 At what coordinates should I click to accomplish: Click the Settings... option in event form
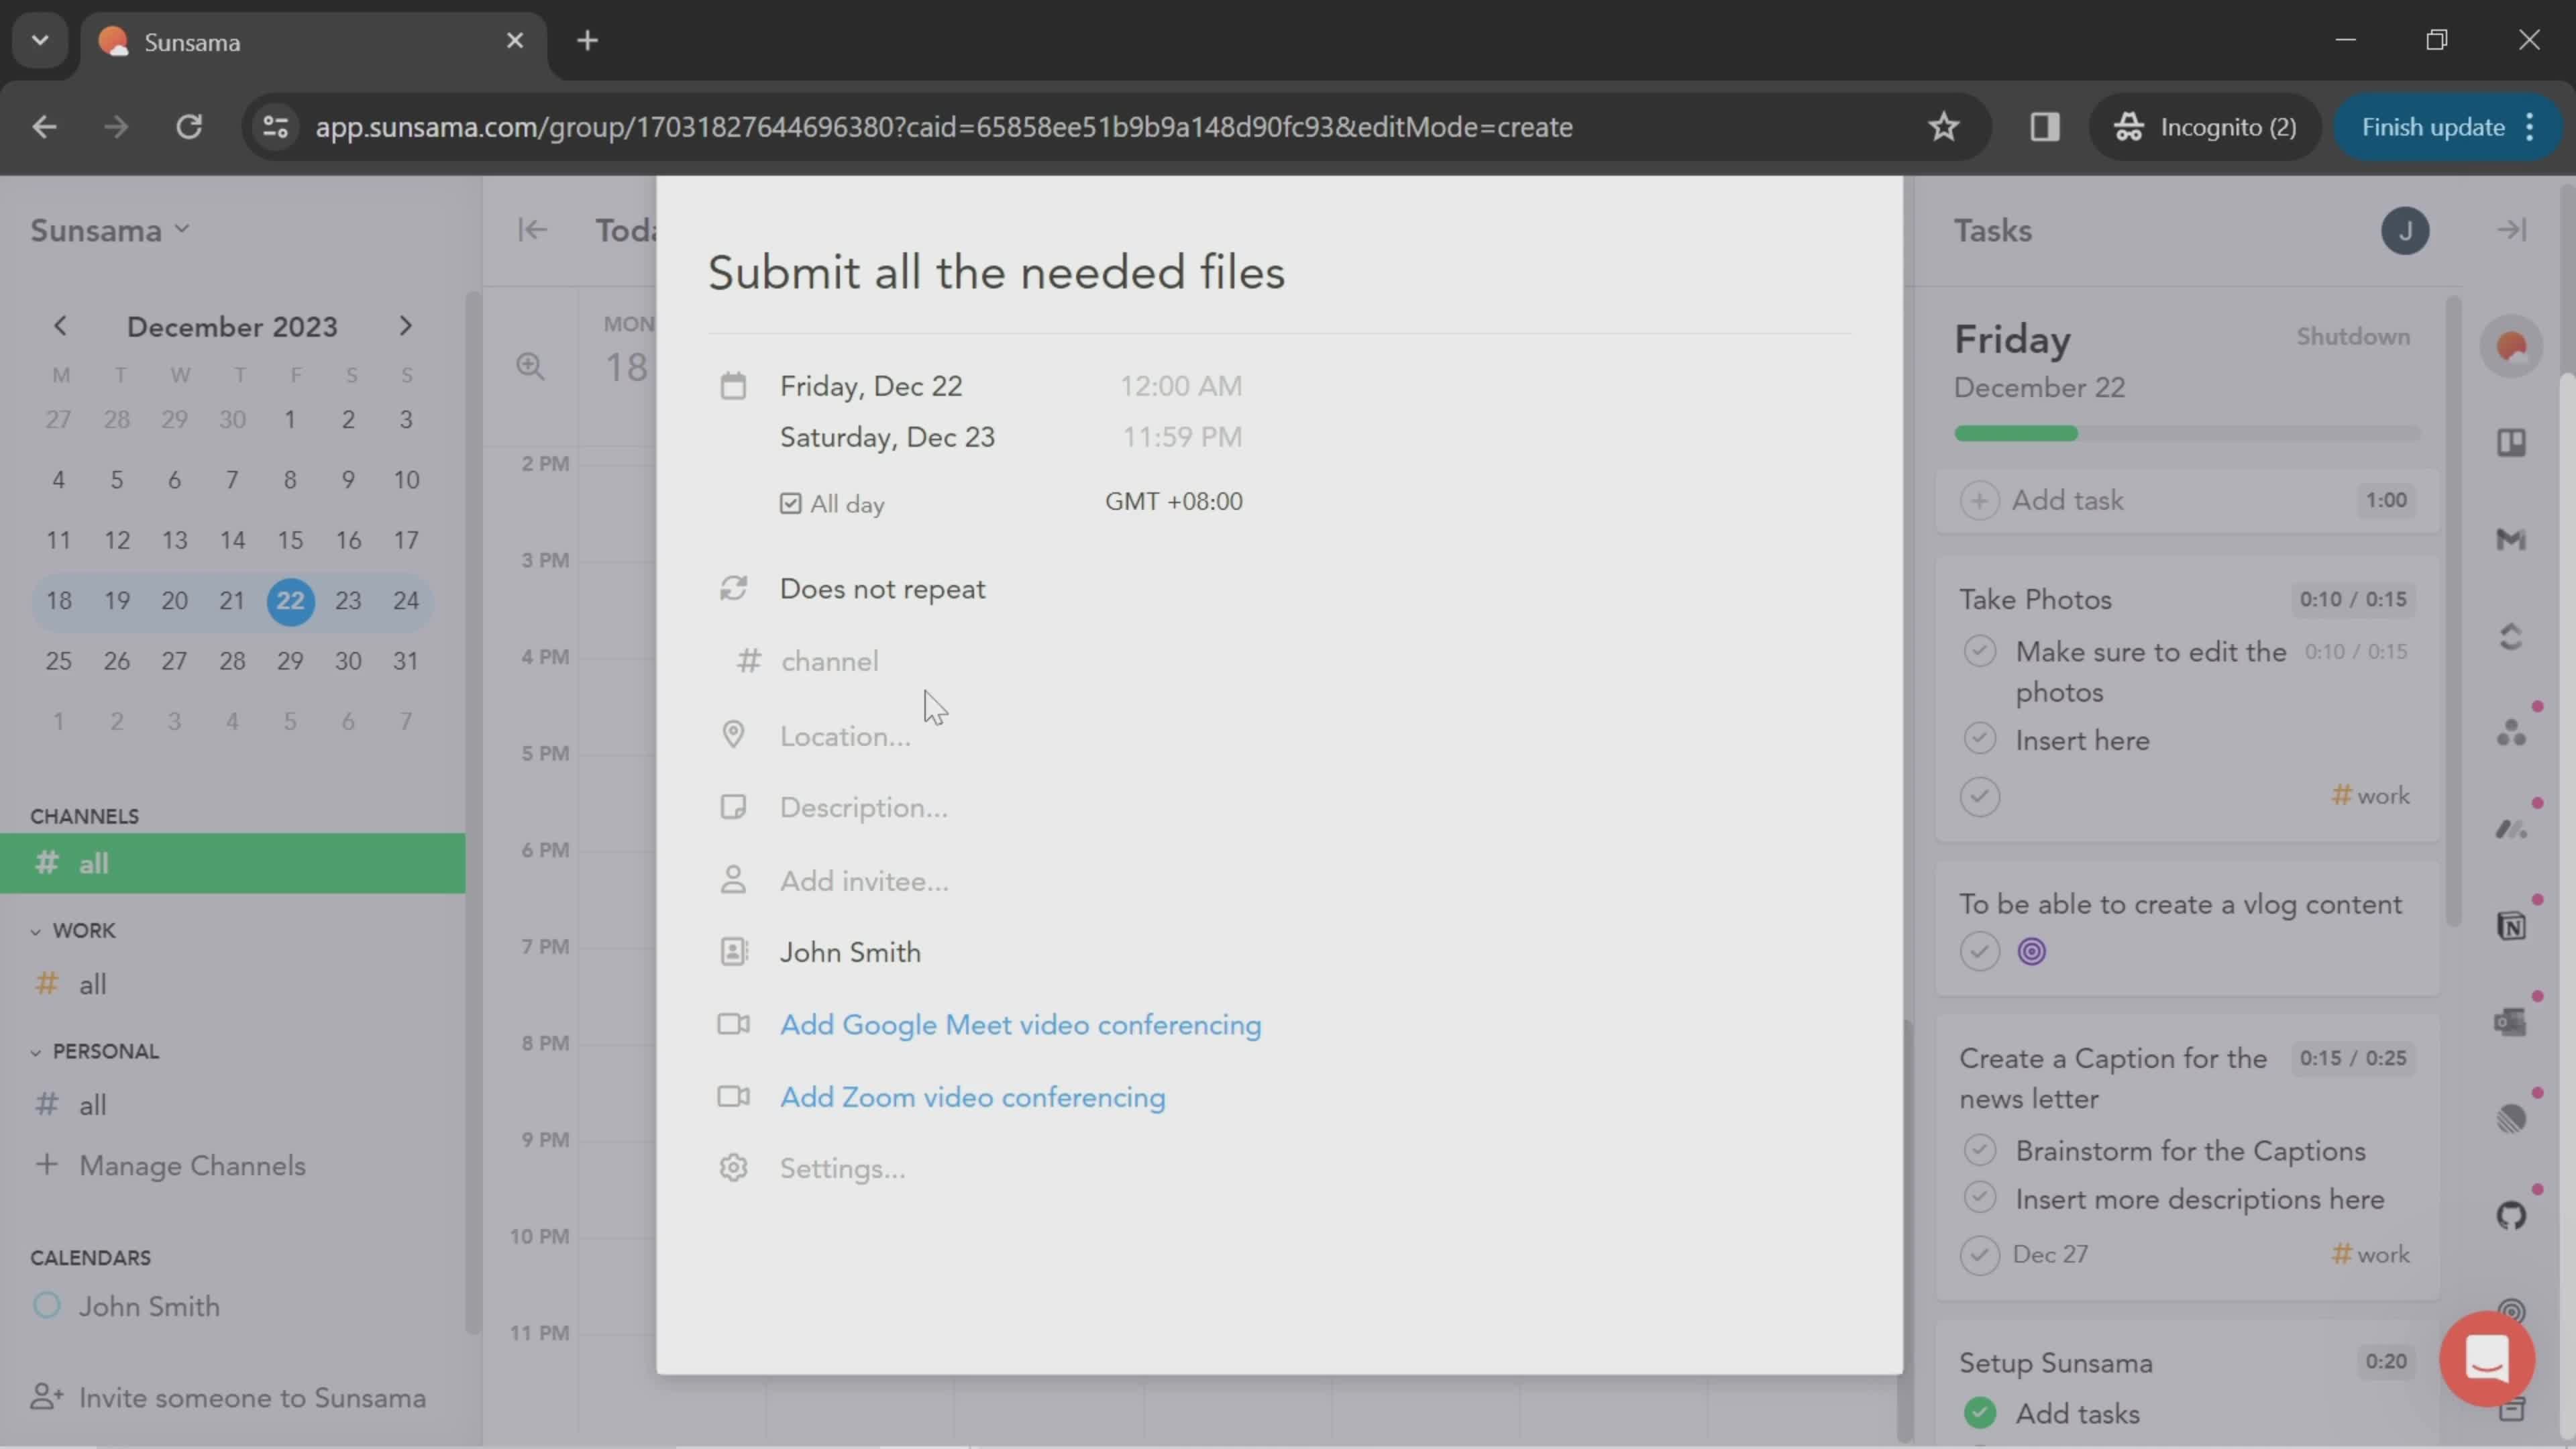[x=842, y=1168]
